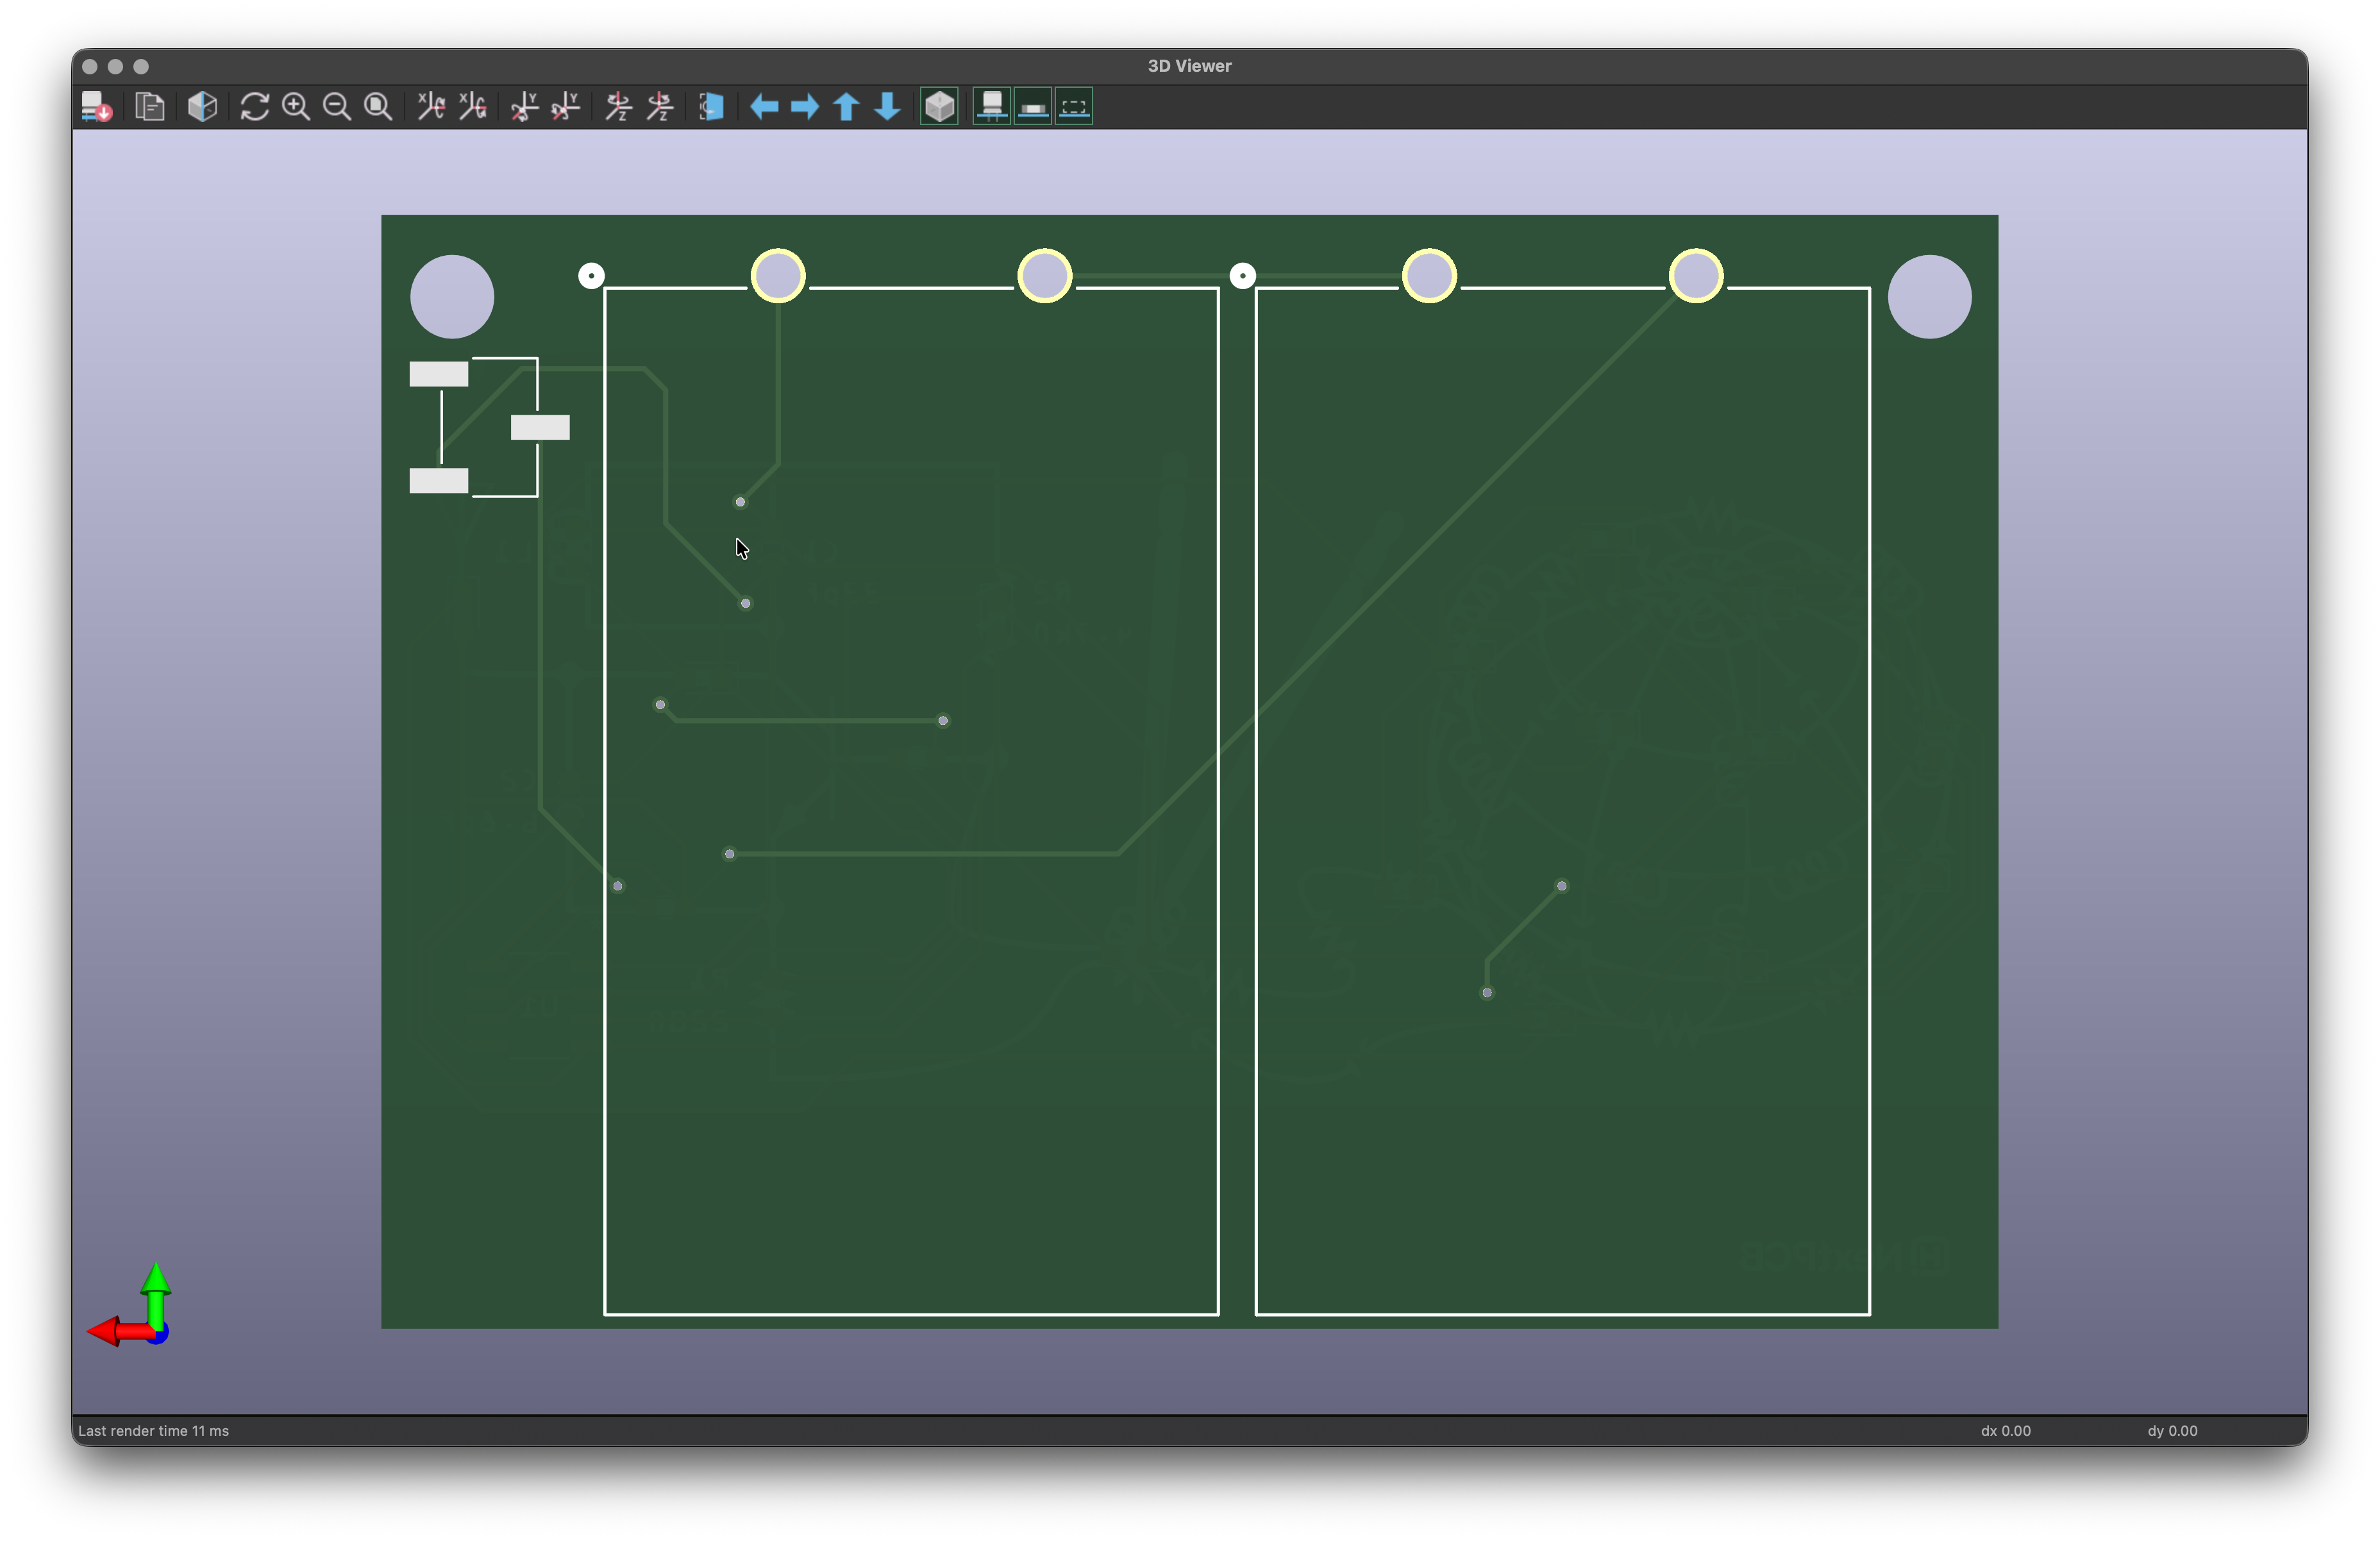The image size is (2380, 1541).
Task: Zoom in on the 3D board view
Action: (x=296, y=107)
